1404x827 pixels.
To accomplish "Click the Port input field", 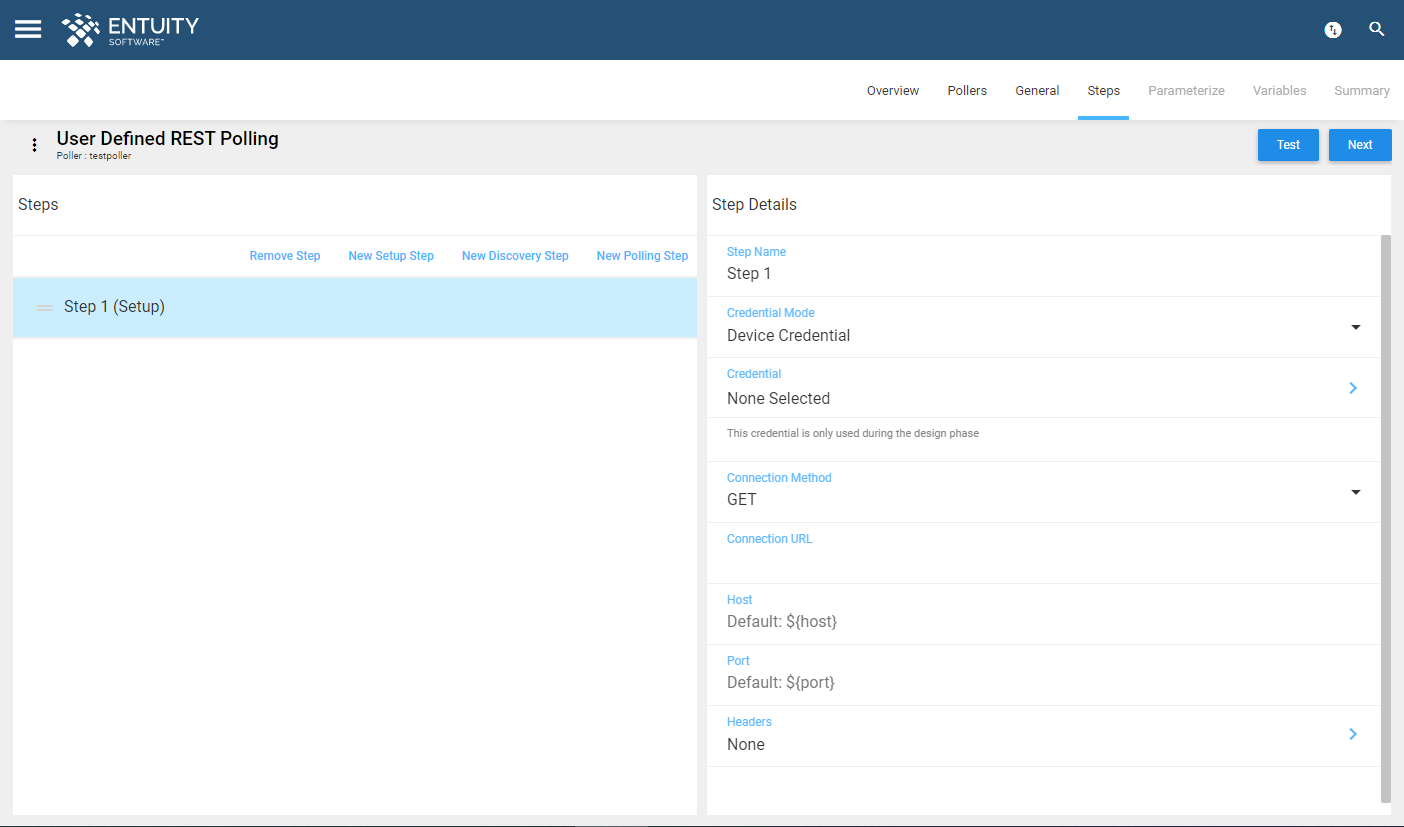I will pos(1043,675).
